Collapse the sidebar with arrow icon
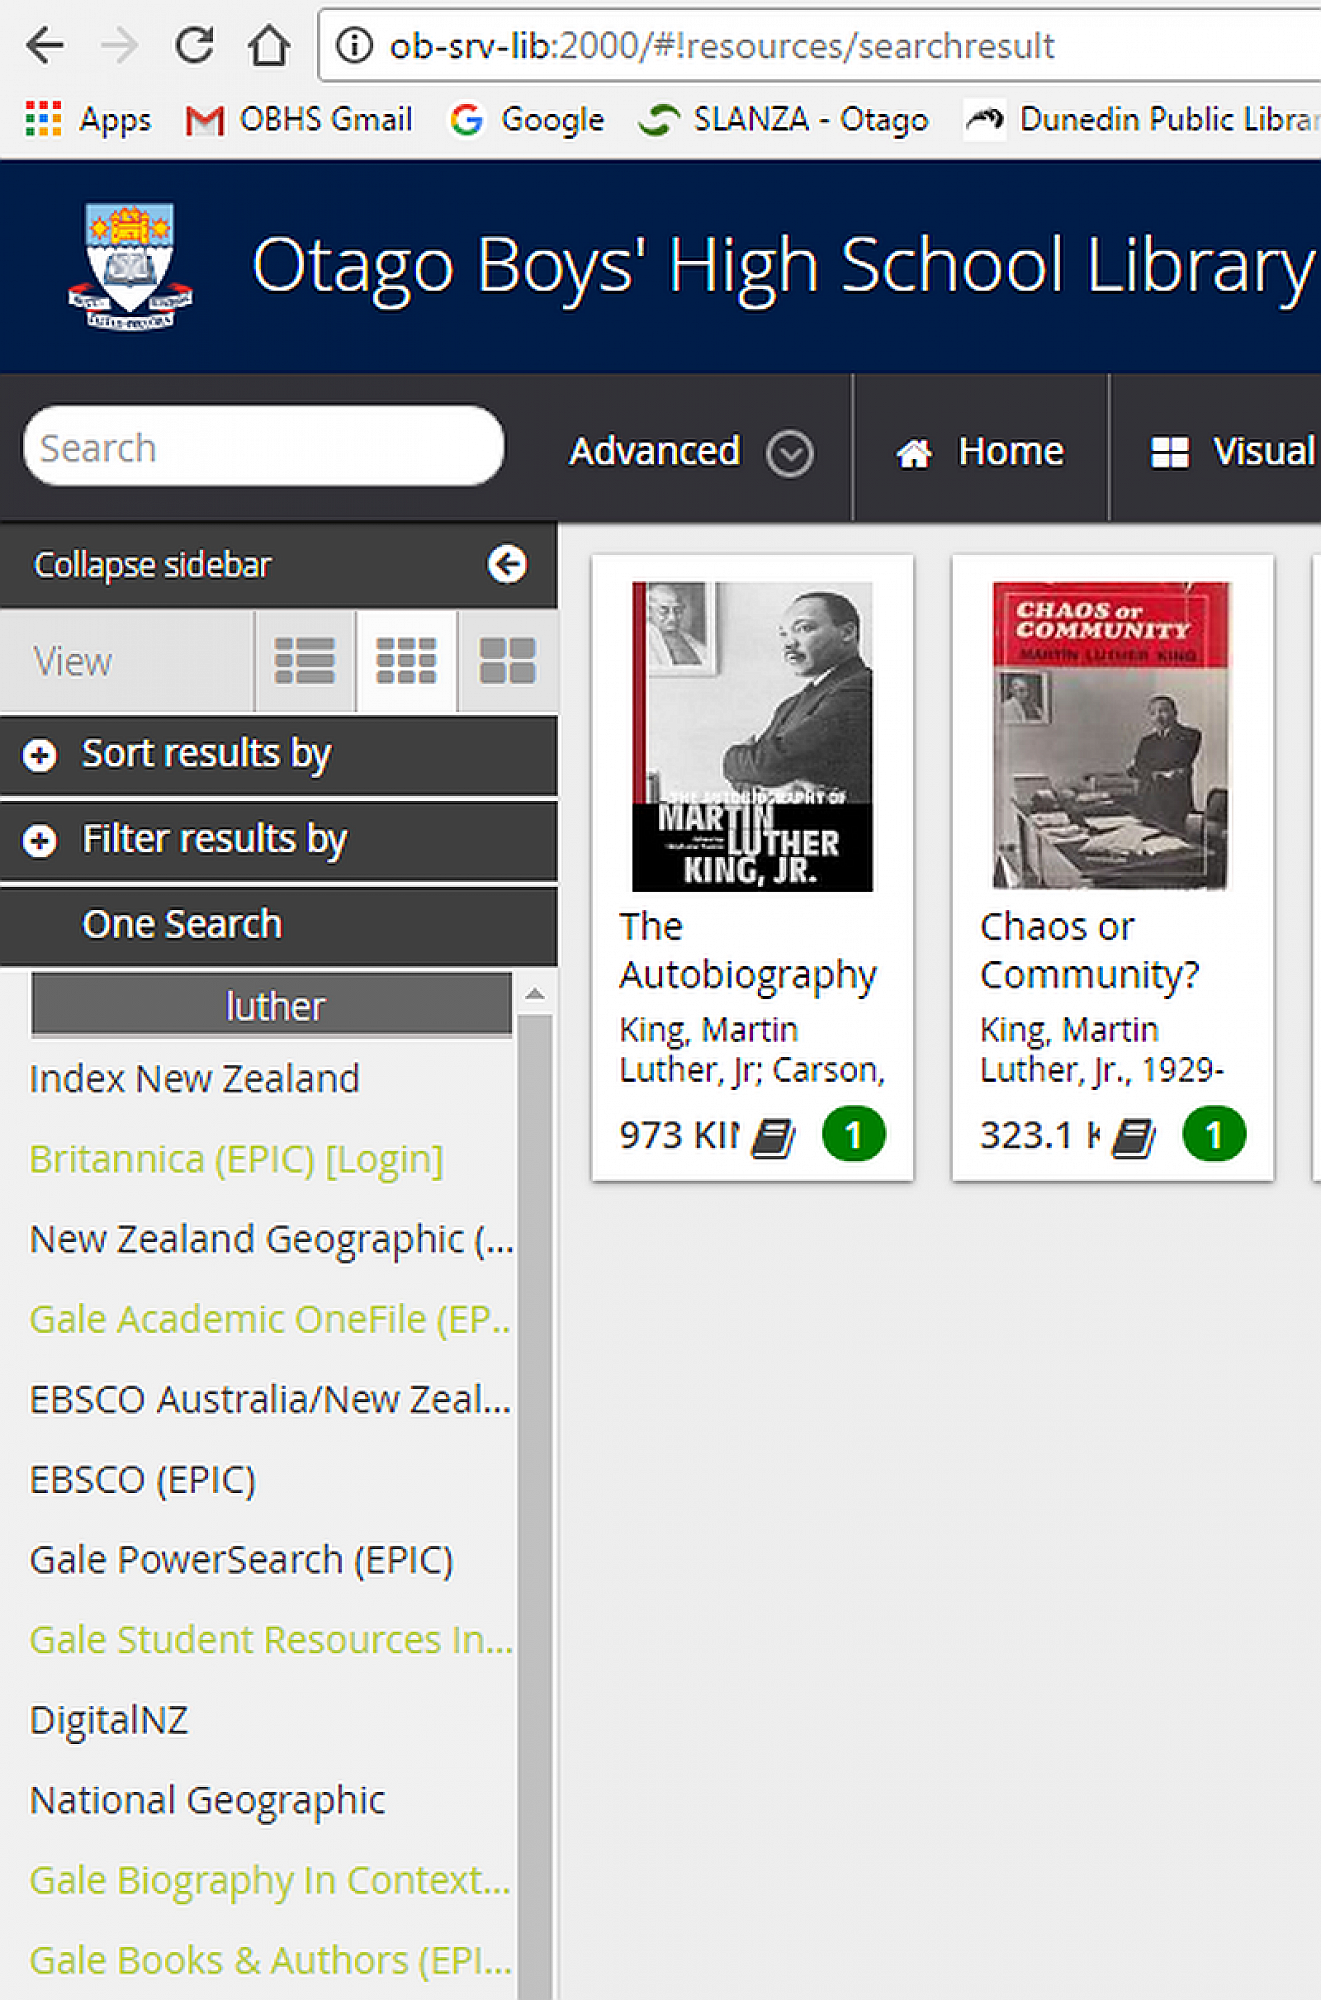 pos(507,564)
